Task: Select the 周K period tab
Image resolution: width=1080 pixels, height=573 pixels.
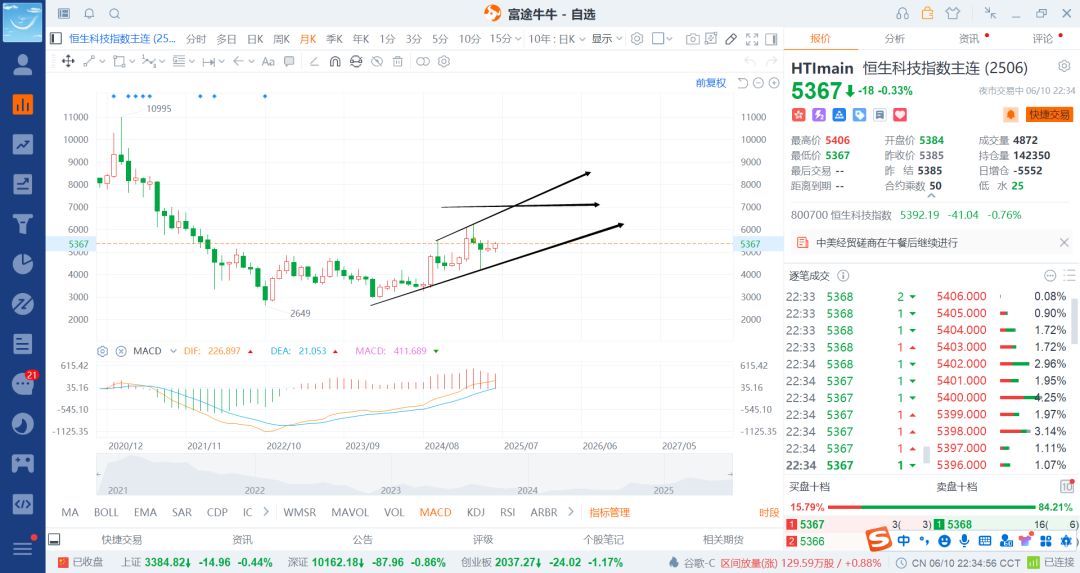Action: point(282,39)
